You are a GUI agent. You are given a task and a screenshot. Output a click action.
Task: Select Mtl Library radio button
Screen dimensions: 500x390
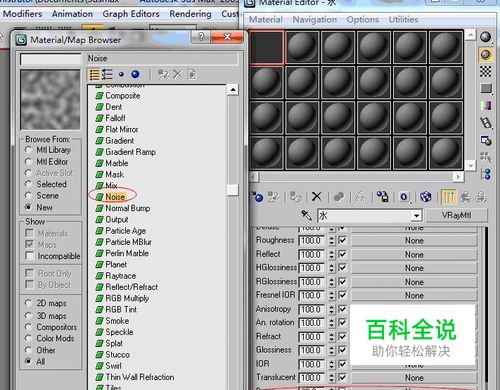point(28,150)
